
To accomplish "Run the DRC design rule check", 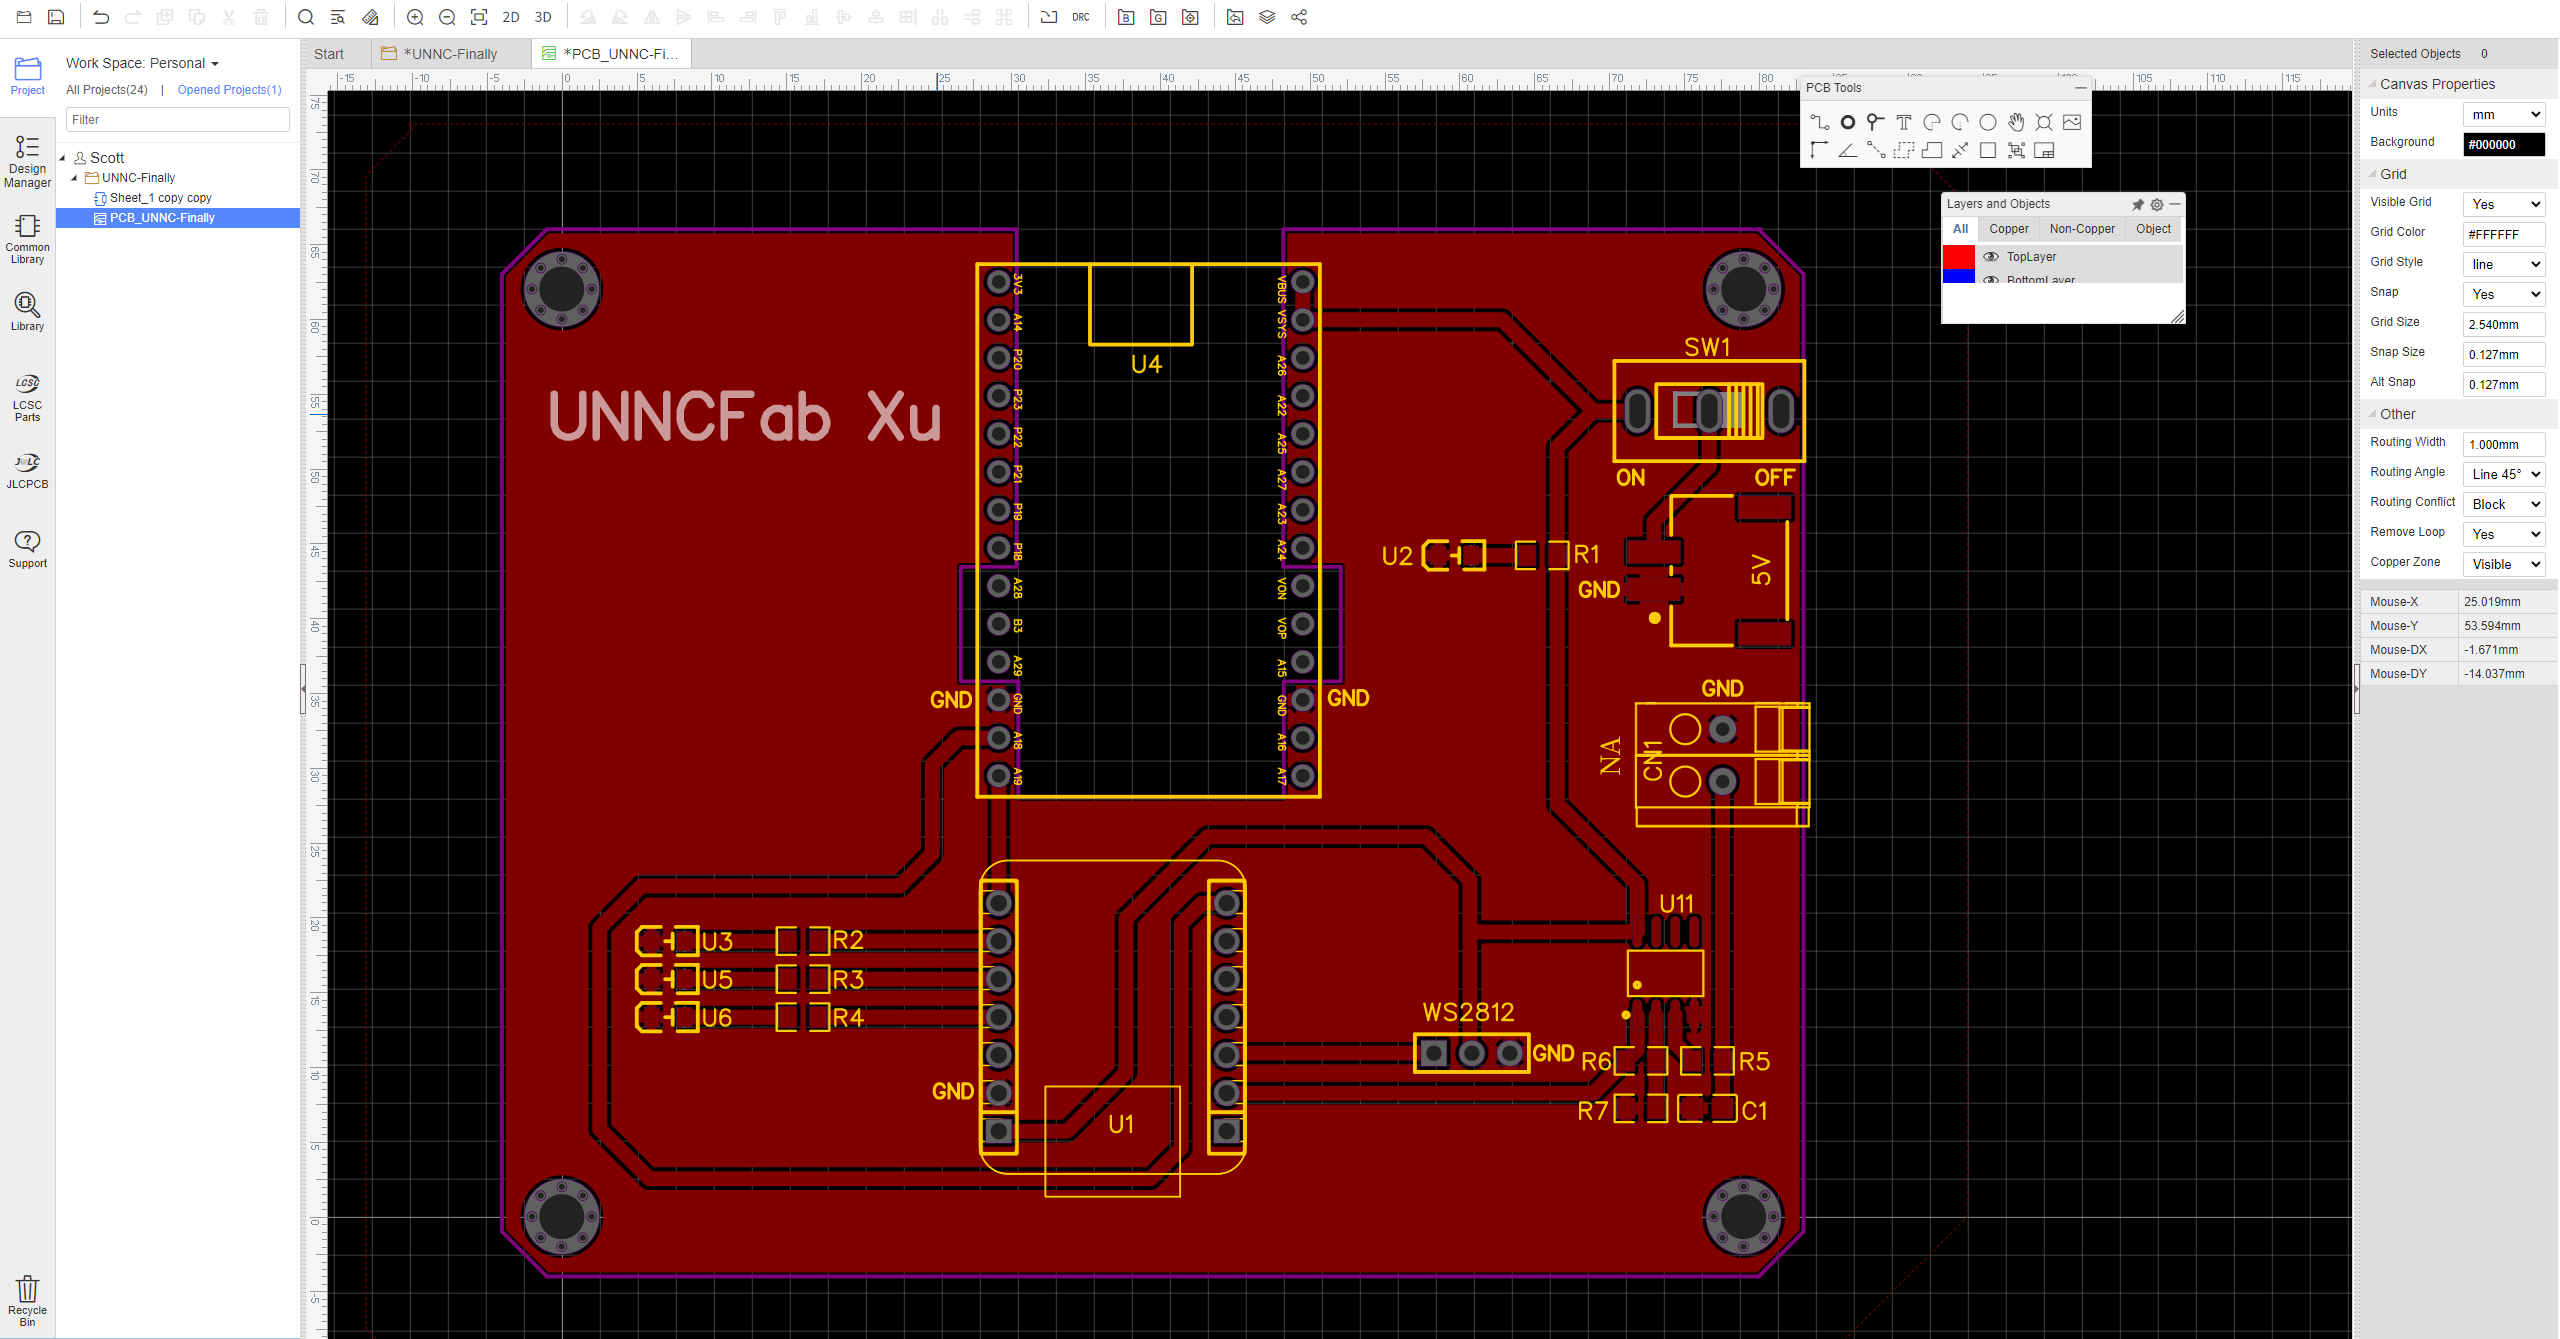I will tap(1081, 17).
